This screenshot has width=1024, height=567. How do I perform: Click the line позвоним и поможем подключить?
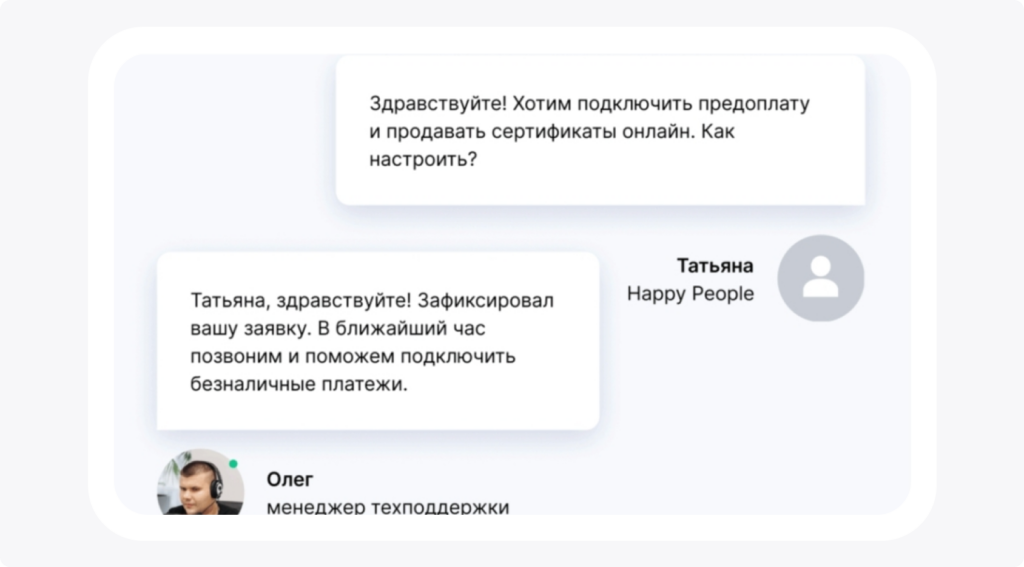[353, 357]
